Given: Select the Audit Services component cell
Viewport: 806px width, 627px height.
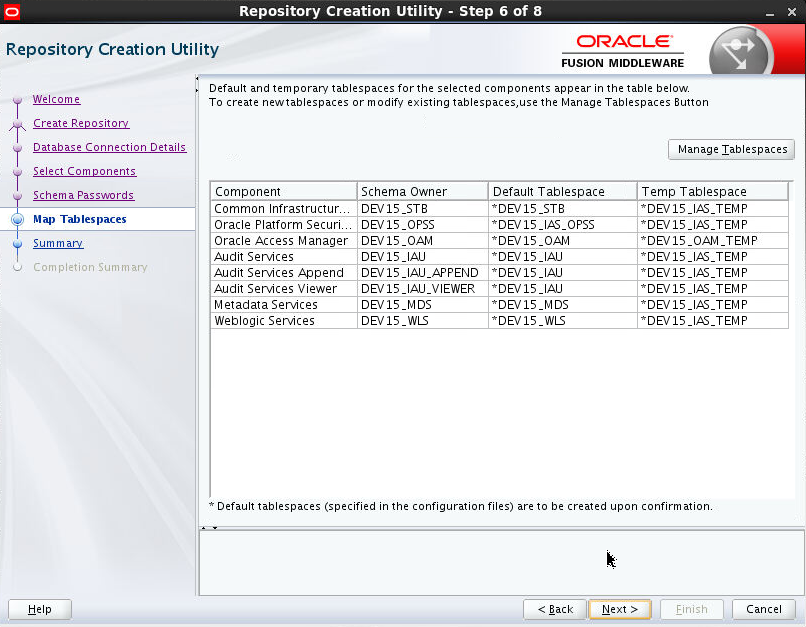Looking at the screenshot, I should pos(284,256).
